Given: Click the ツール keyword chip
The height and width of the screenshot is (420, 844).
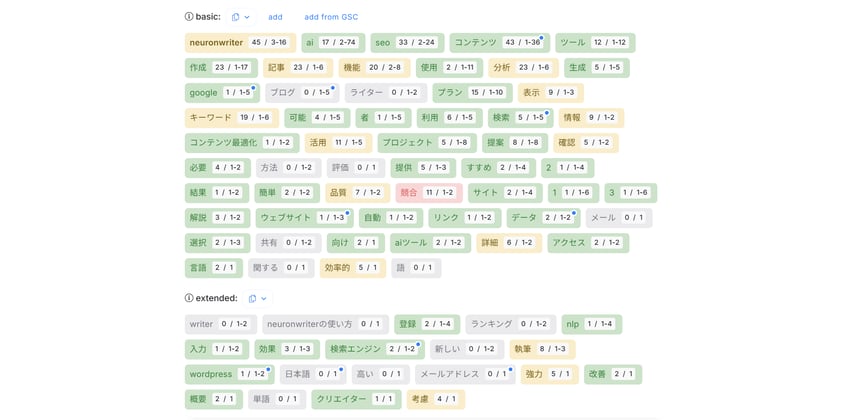Looking at the screenshot, I should 595,43.
